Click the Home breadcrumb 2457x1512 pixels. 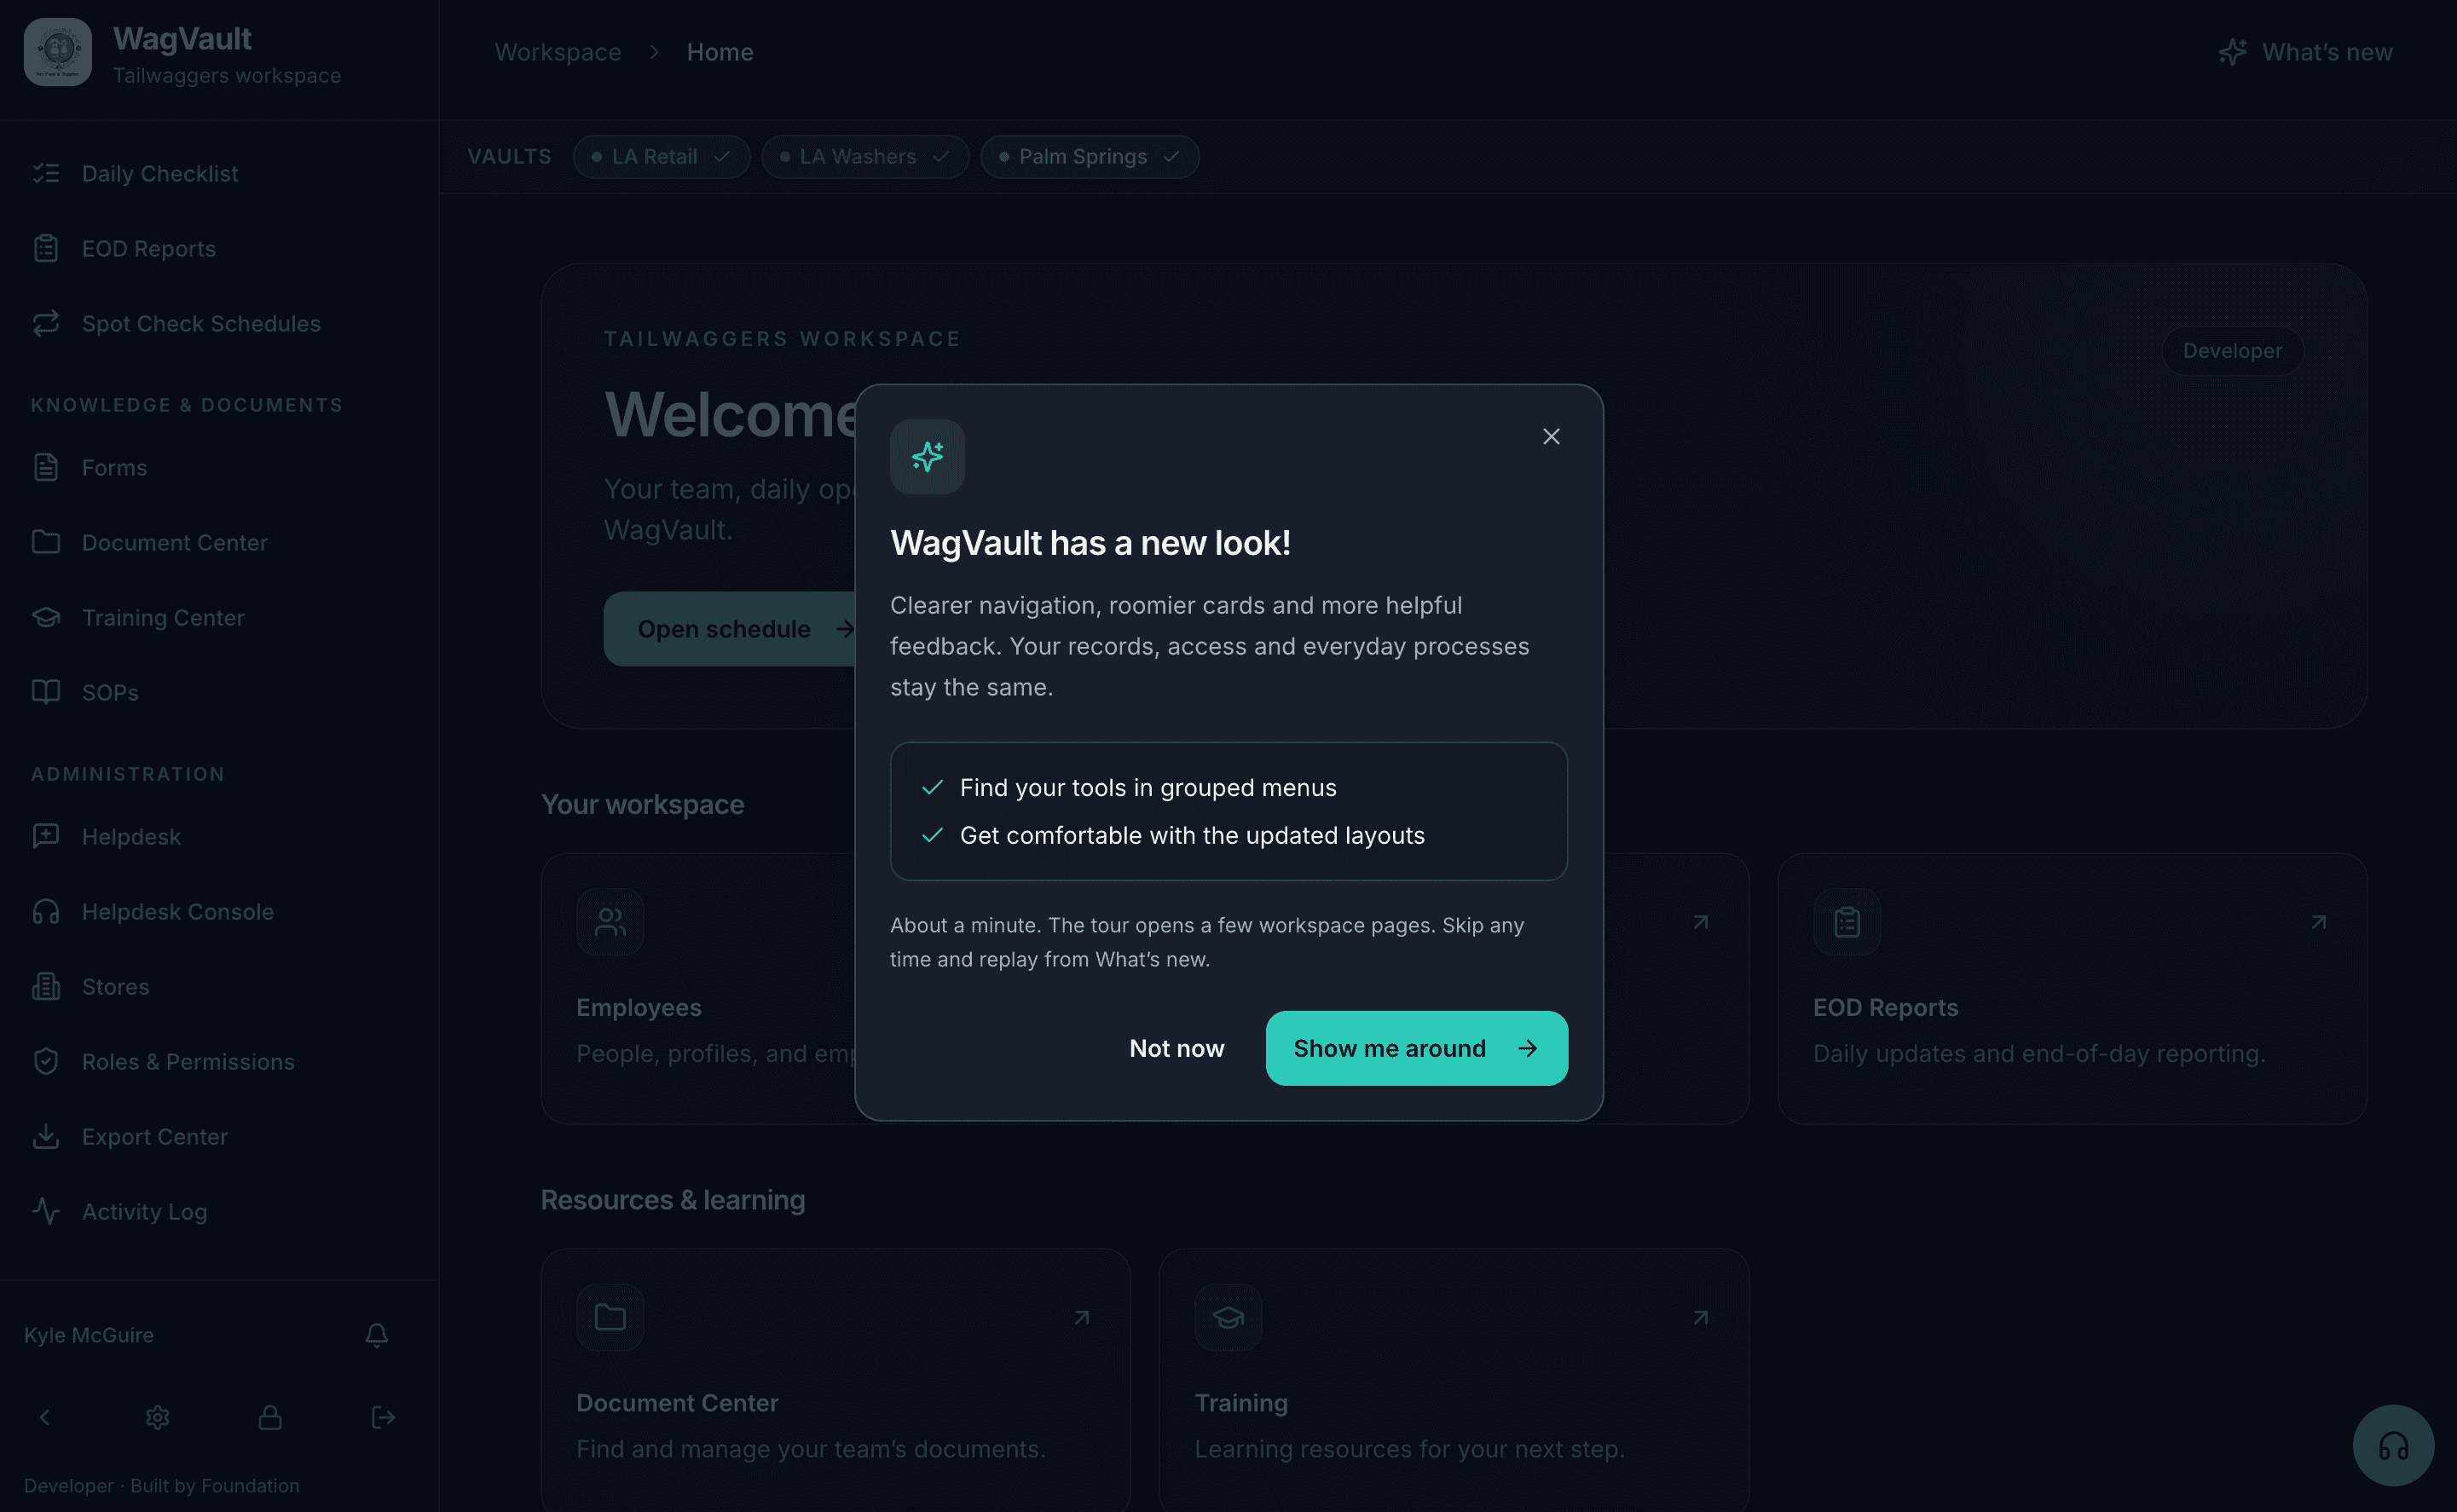[x=720, y=52]
